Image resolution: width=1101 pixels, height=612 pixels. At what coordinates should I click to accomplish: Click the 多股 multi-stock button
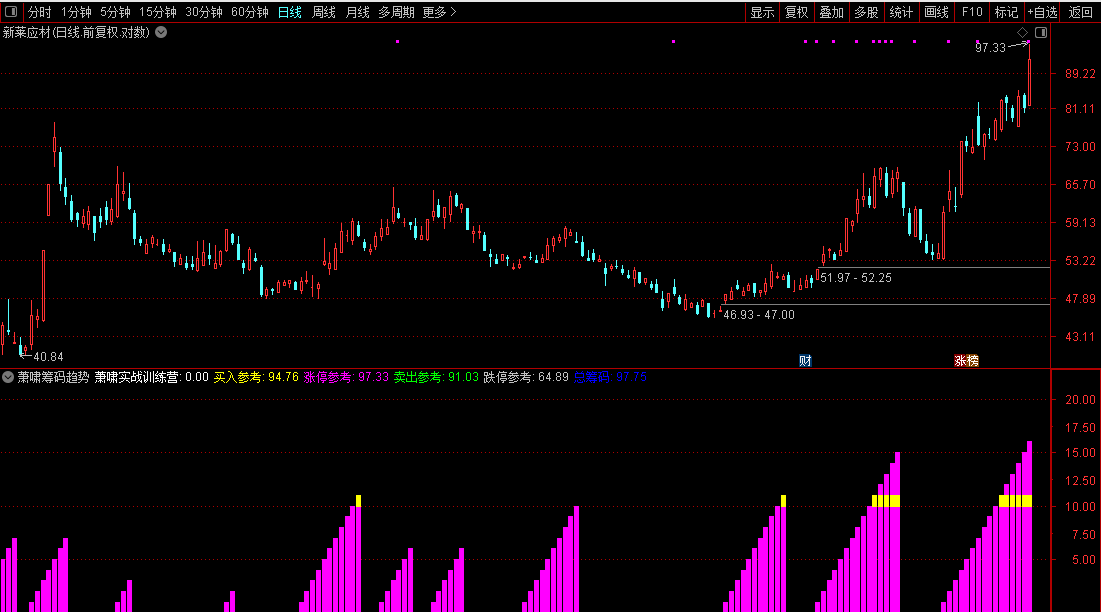(866, 12)
